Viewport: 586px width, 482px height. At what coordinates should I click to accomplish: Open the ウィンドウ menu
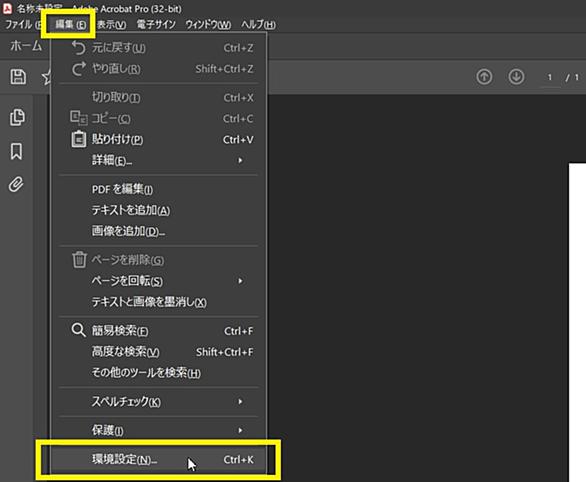(208, 25)
